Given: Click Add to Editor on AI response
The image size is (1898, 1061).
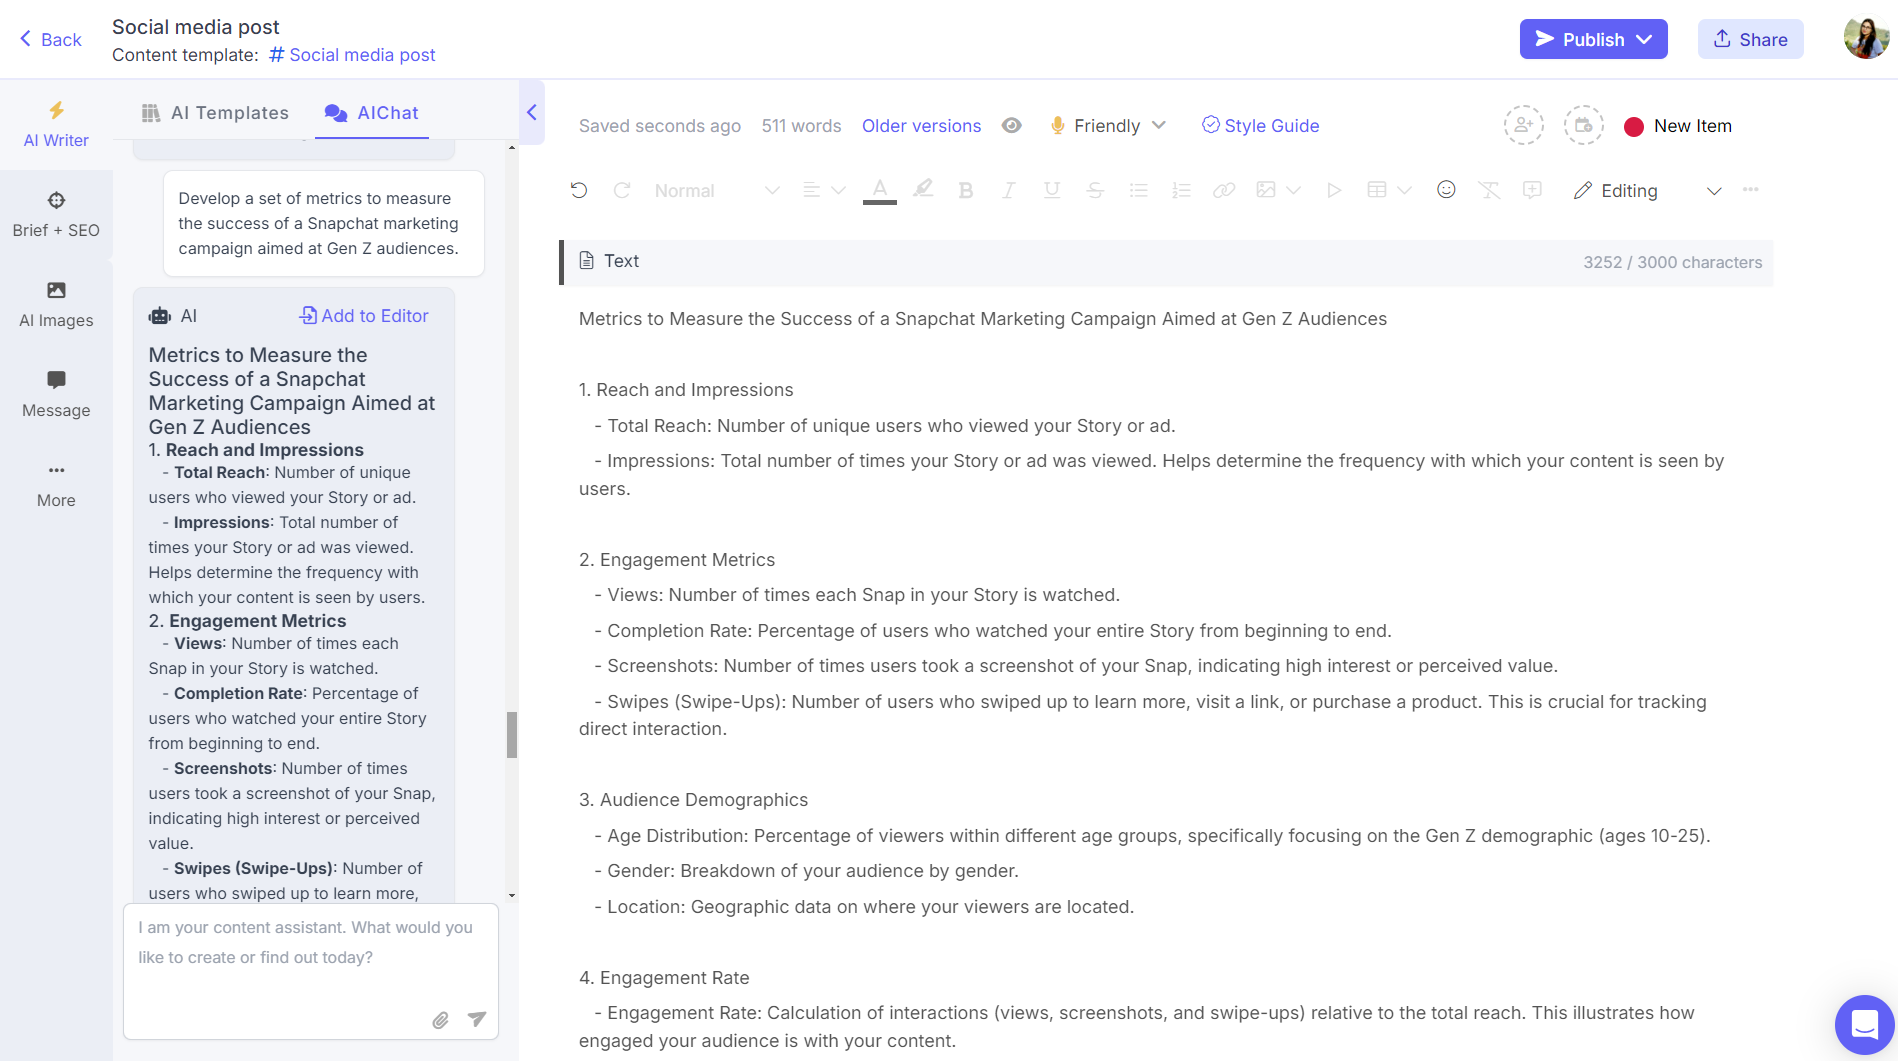Looking at the screenshot, I should pos(364,316).
